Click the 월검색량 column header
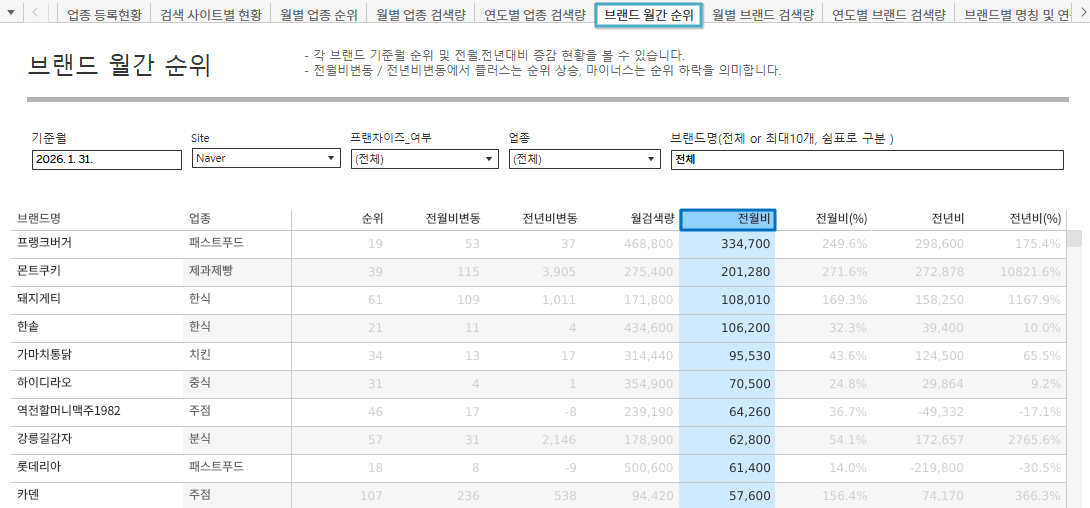The height and width of the screenshot is (508, 1090). pyautogui.click(x=652, y=219)
